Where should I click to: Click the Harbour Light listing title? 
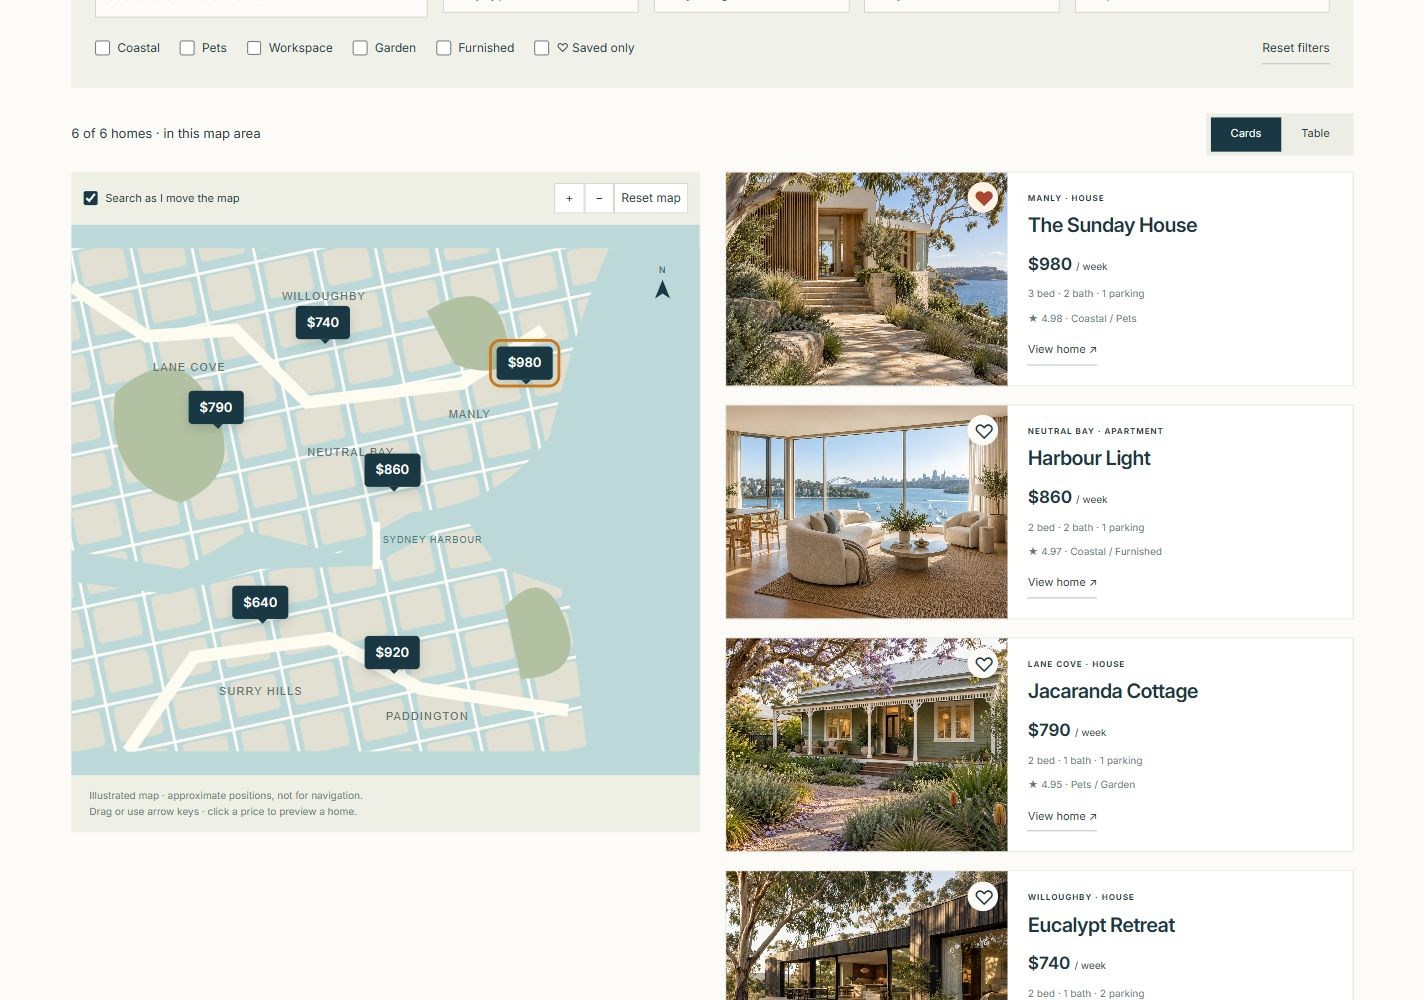(1089, 458)
